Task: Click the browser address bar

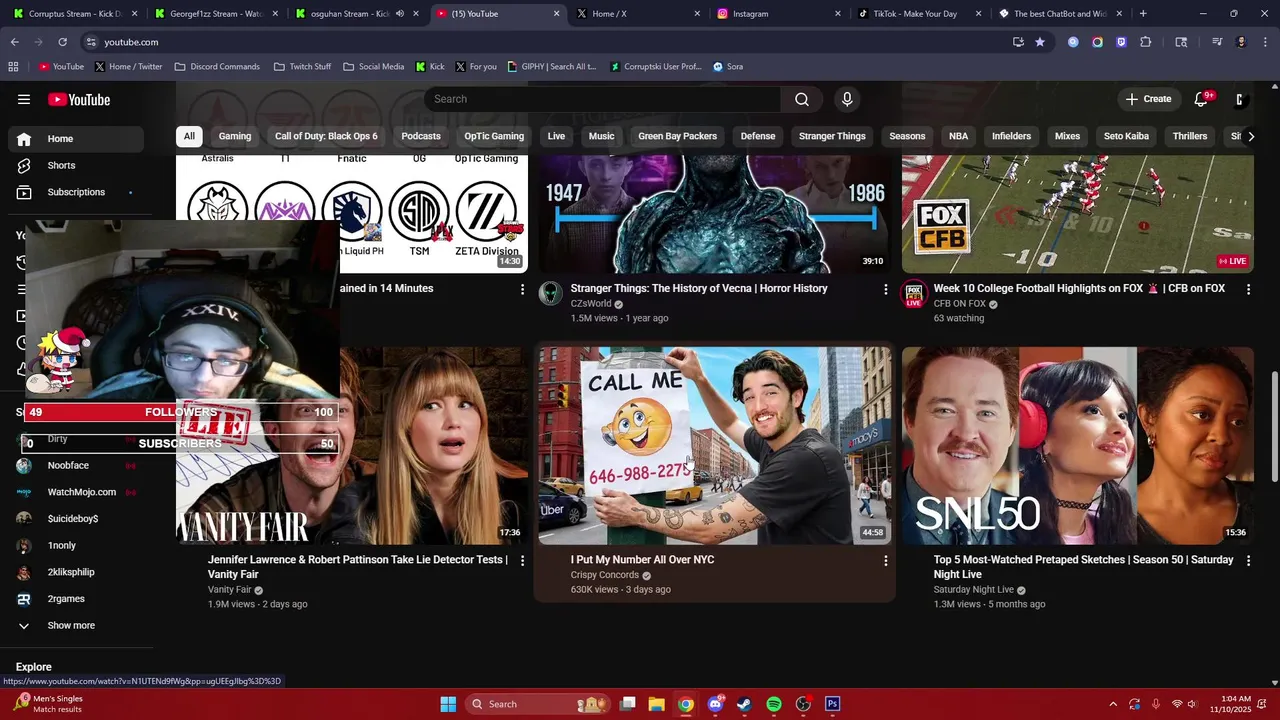Action: [x=540, y=42]
